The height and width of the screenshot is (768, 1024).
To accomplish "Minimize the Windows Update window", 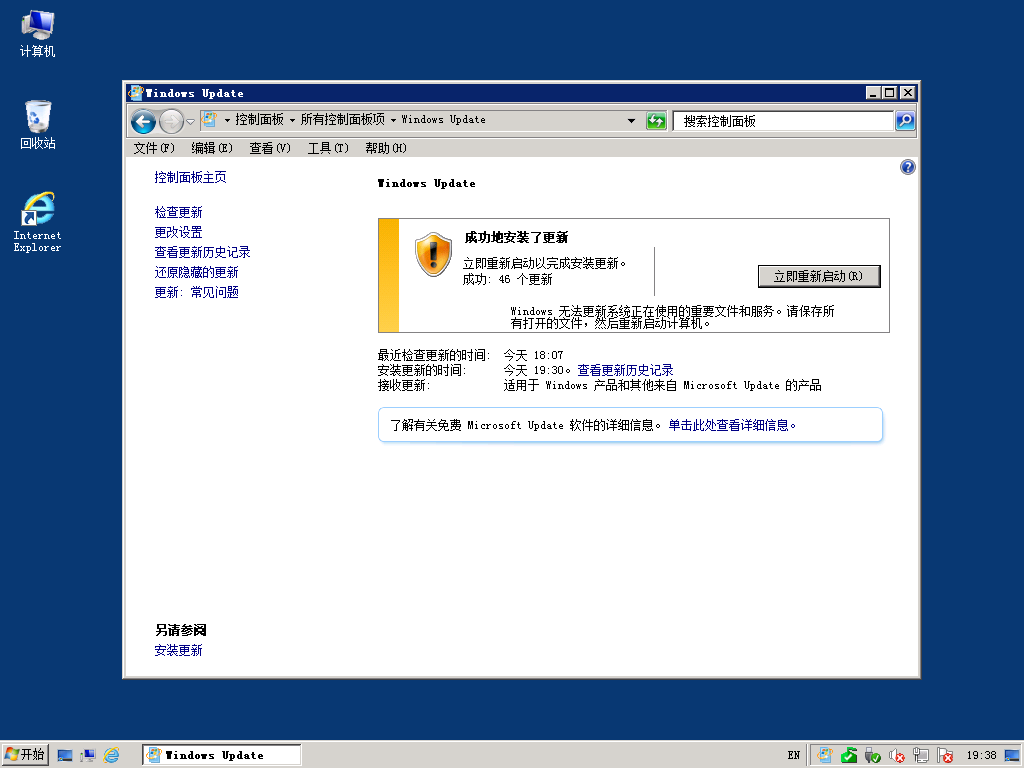I will 873,93.
